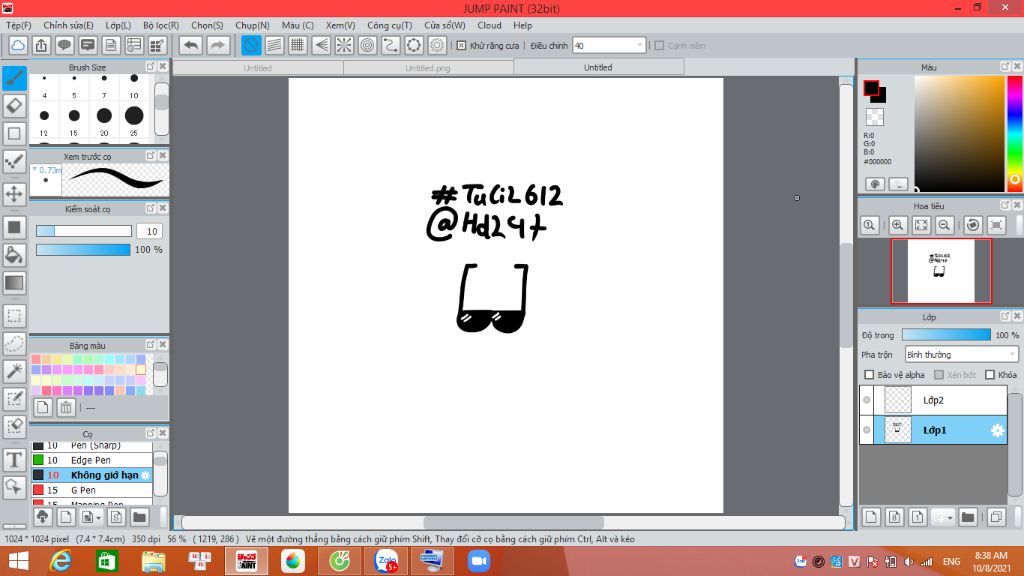This screenshot has height=576, width=1024.
Task: Rotate canvas reset in navigator panel
Action: coord(973,225)
